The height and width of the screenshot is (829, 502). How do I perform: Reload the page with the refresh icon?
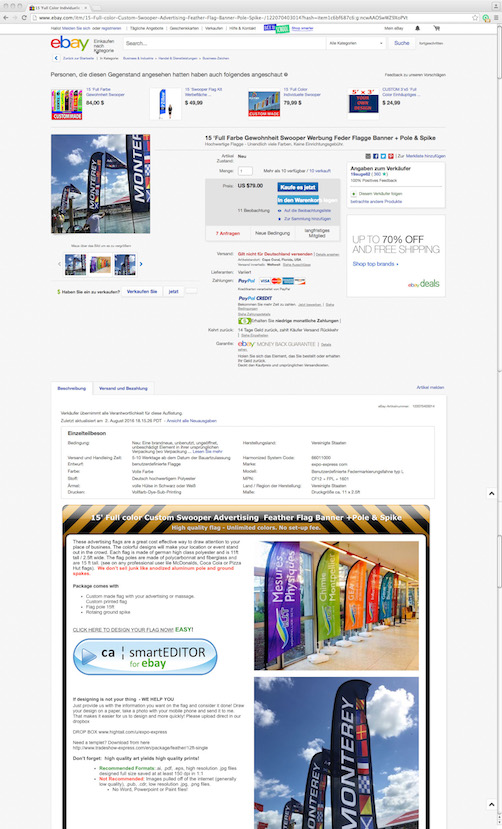[x=24, y=17]
